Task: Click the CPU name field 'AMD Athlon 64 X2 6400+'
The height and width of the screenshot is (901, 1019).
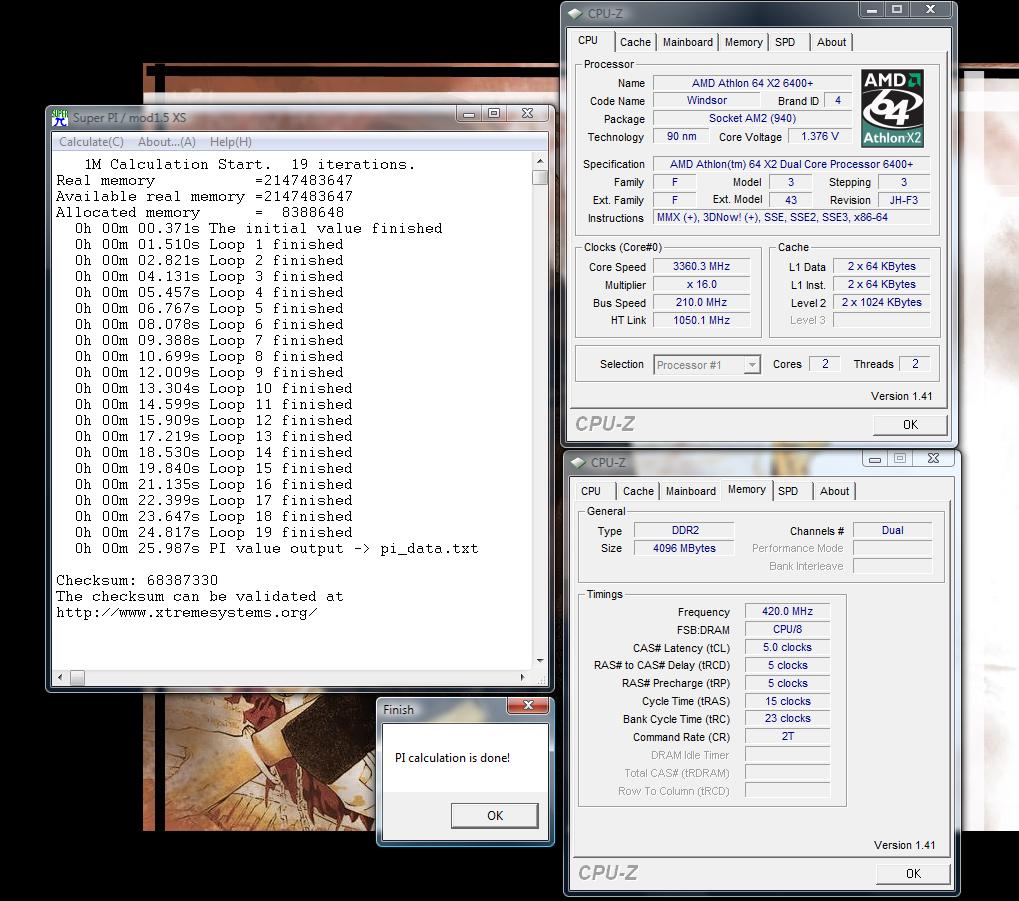Action: tap(752, 83)
